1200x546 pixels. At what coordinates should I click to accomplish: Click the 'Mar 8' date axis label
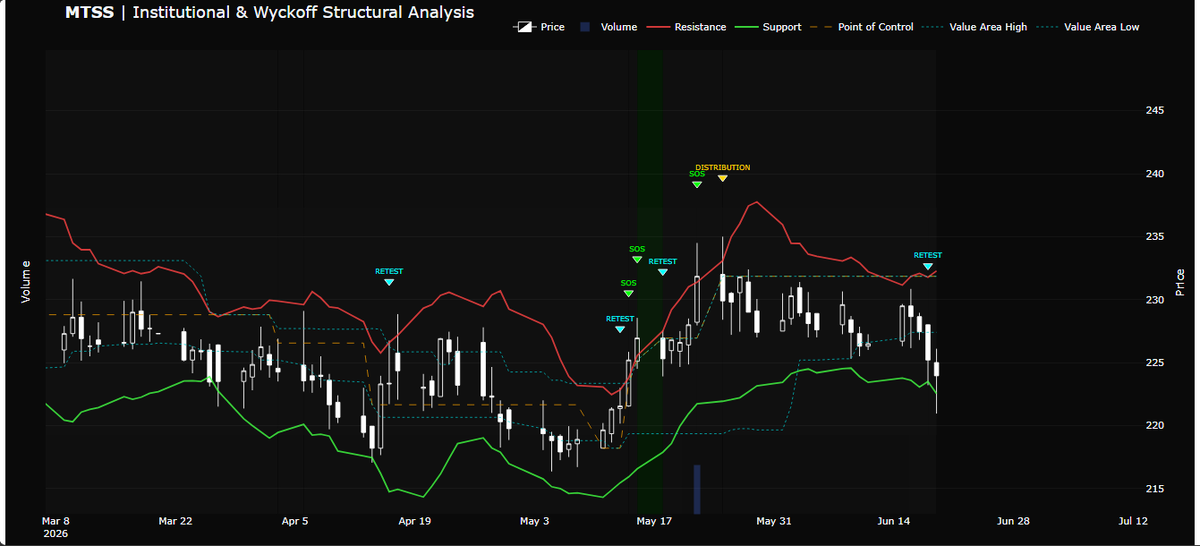(x=56, y=521)
